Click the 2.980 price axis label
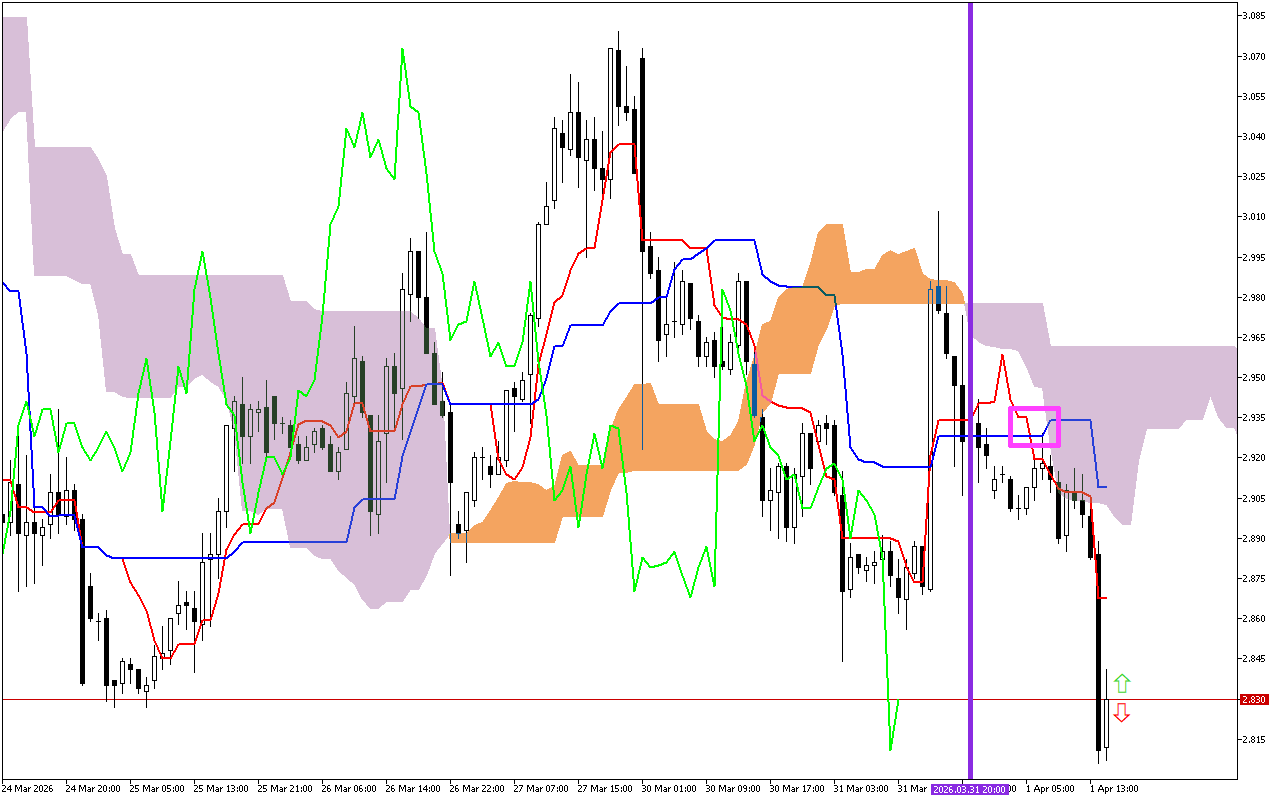Viewport: 1280px width, 800px height. point(1254,298)
